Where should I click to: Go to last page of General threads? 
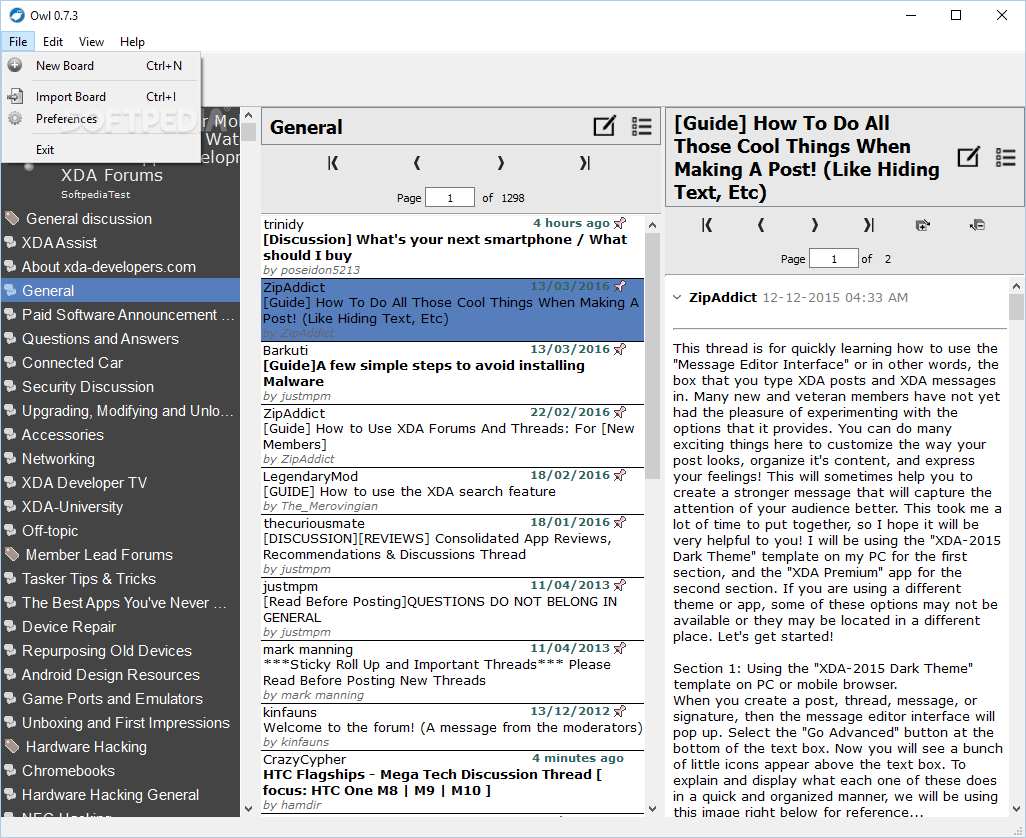(584, 163)
